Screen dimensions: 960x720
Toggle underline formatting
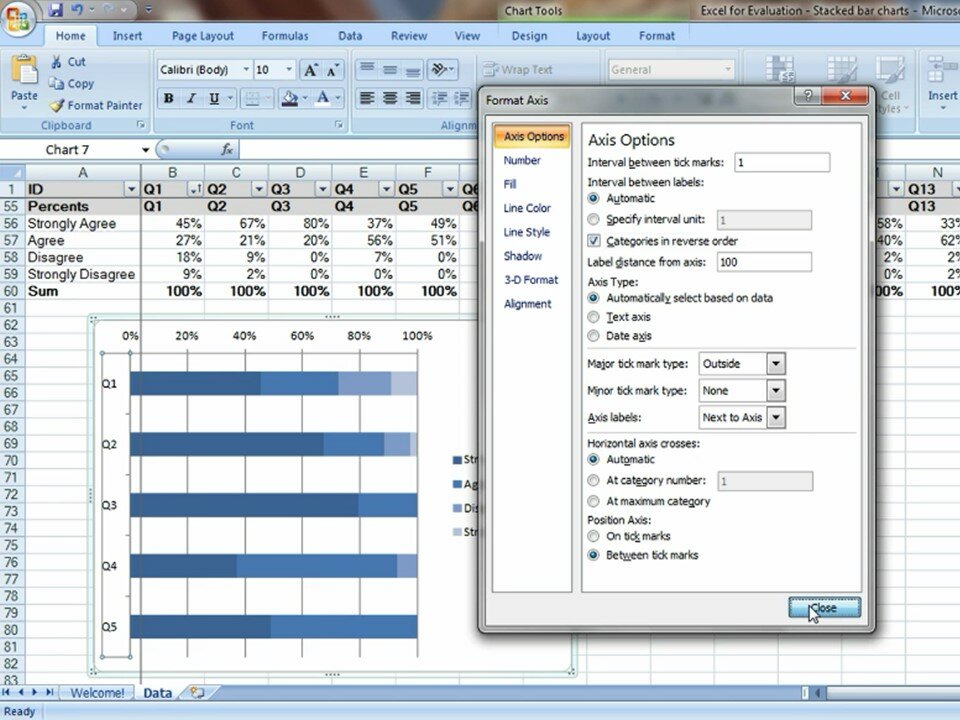(x=214, y=98)
